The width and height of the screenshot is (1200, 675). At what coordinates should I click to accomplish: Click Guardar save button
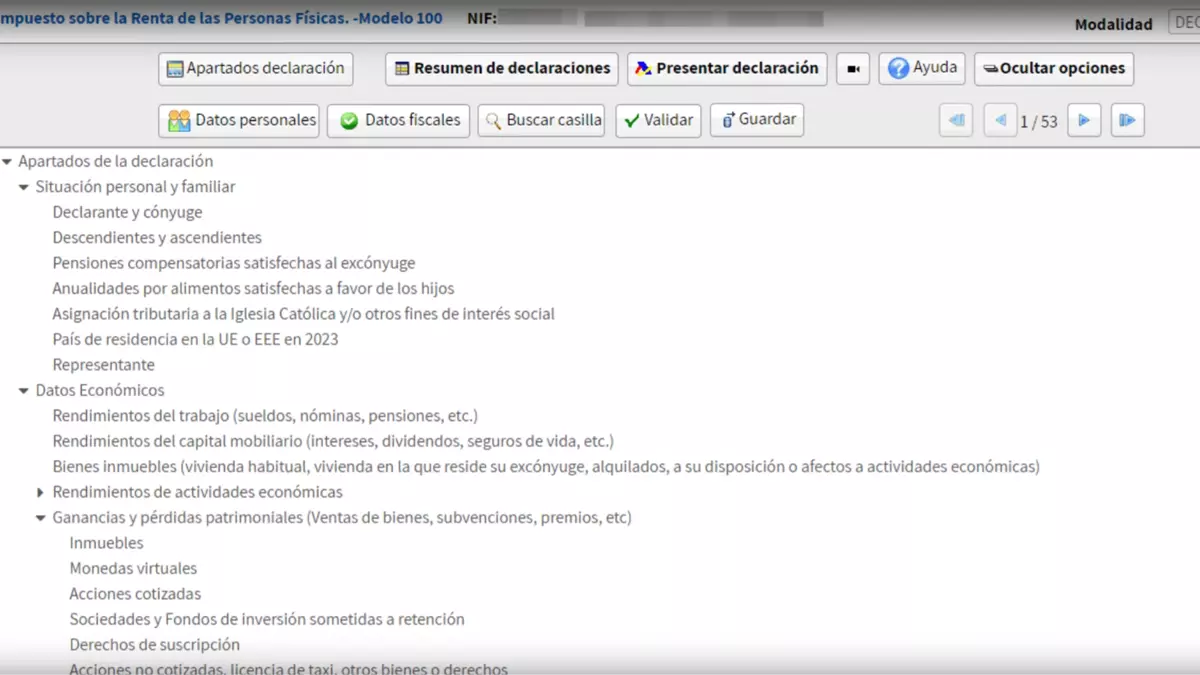click(757, 120)
